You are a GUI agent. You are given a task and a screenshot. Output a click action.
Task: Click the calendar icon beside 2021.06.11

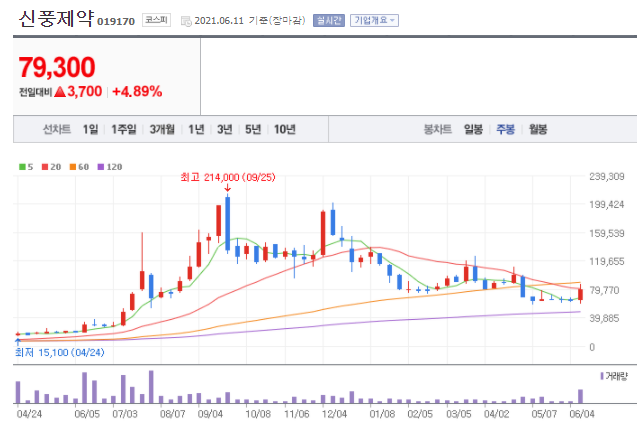pos(186,21)
